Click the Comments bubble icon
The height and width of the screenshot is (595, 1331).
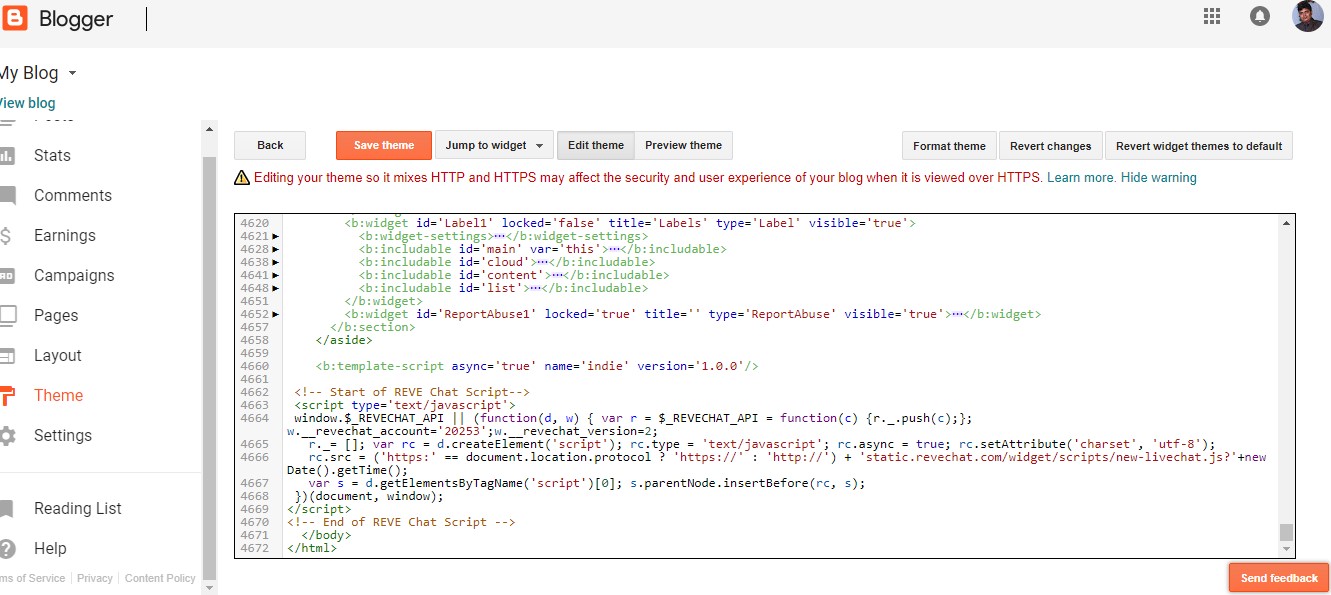pyautogui.click(x=7, y=196)
